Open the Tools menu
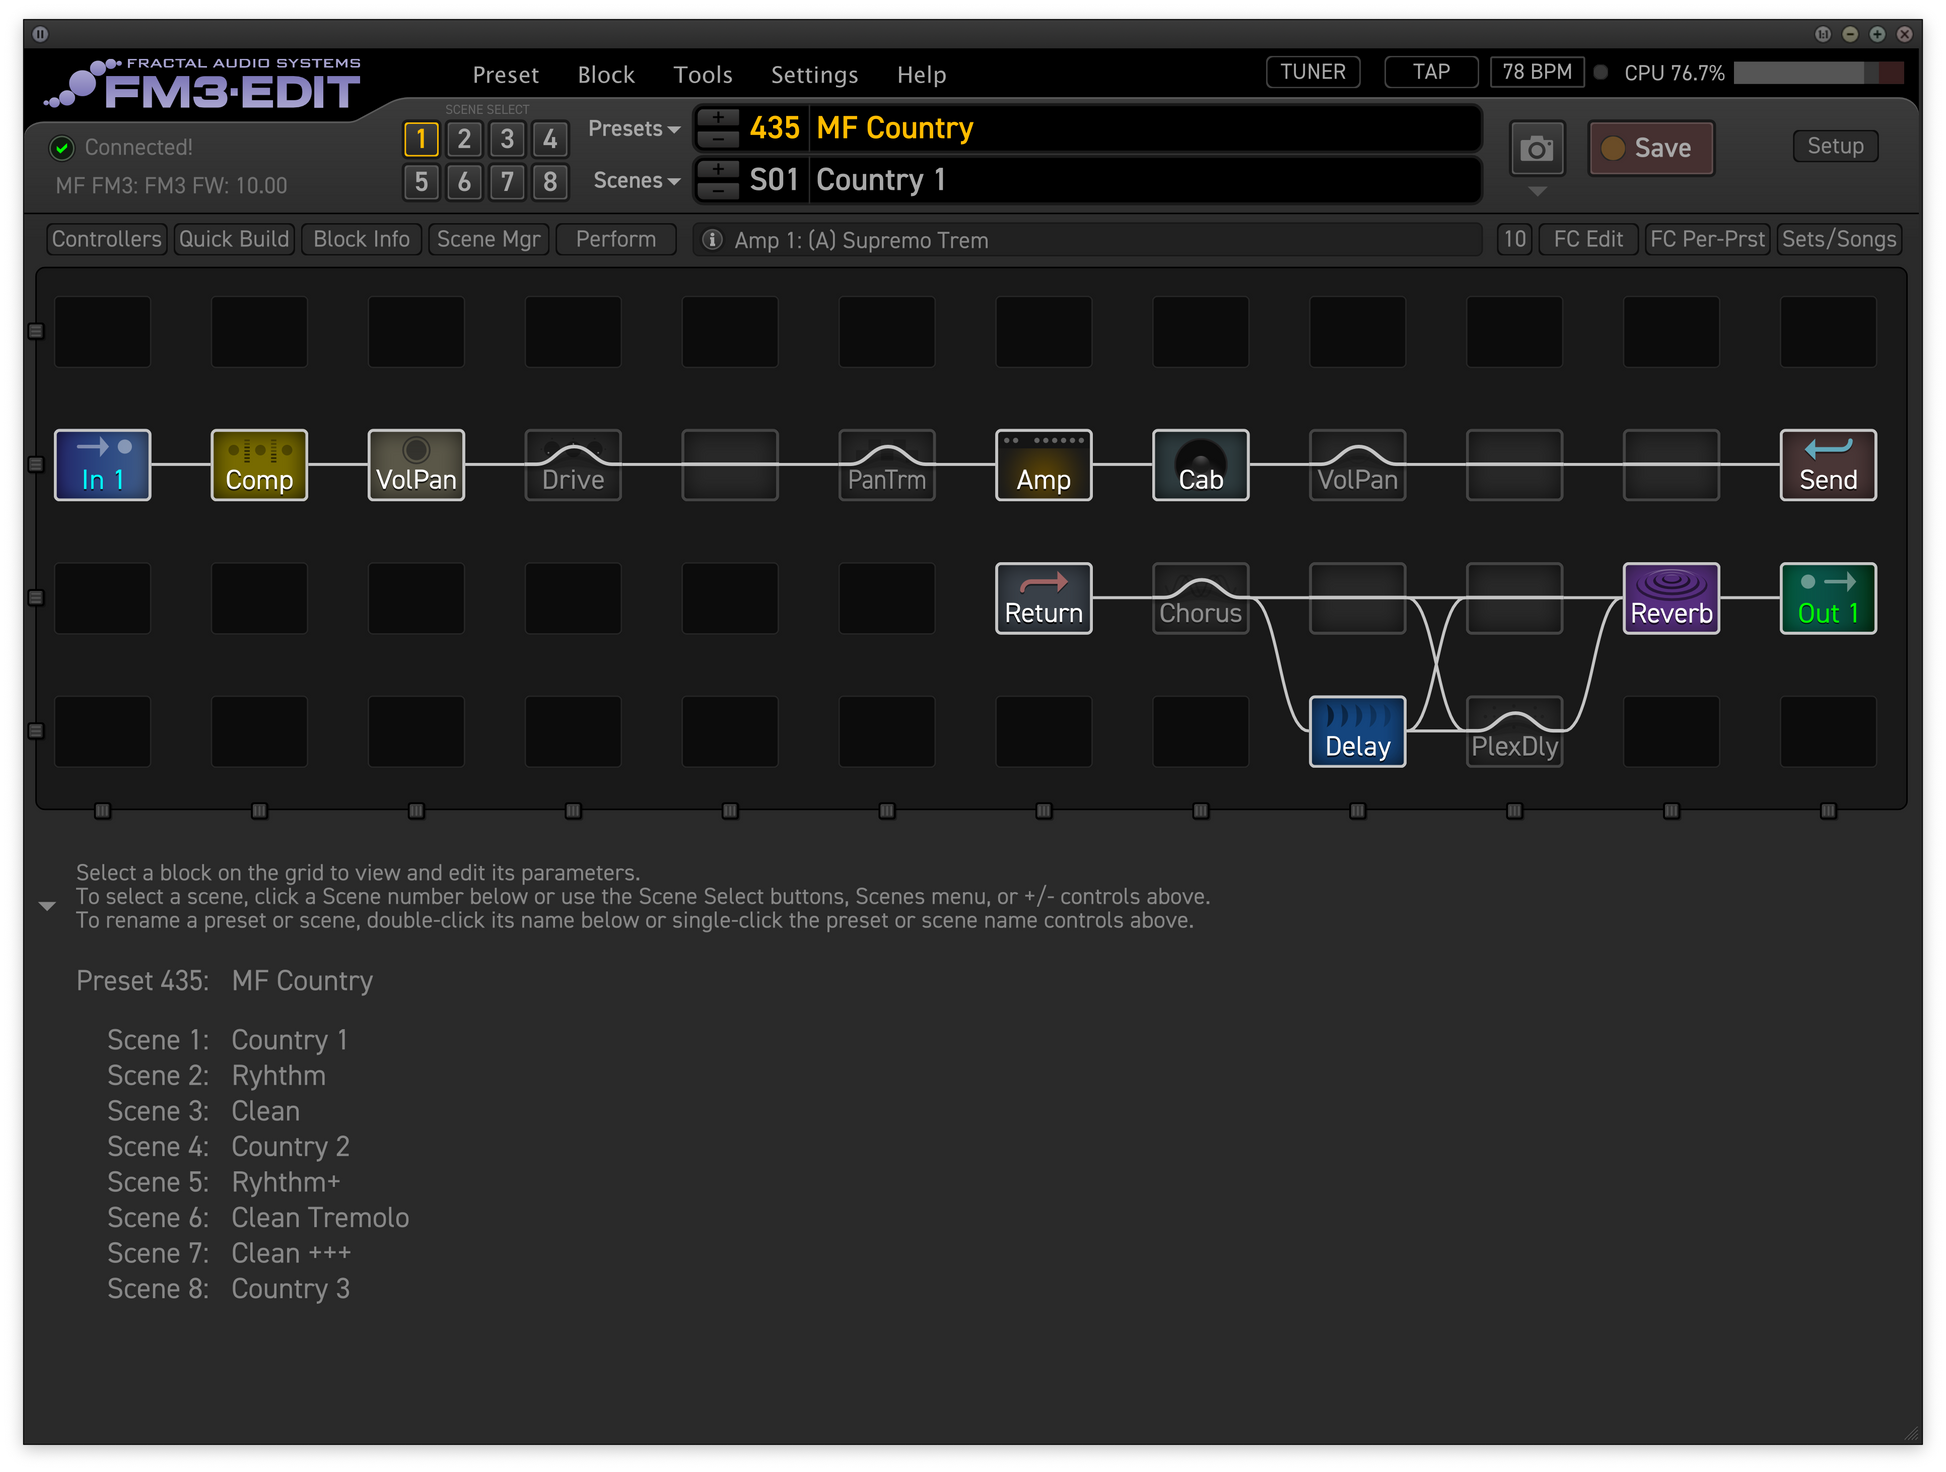Image resolution: width=1946 pixels, height=1472 pixels. click(702, 75)
